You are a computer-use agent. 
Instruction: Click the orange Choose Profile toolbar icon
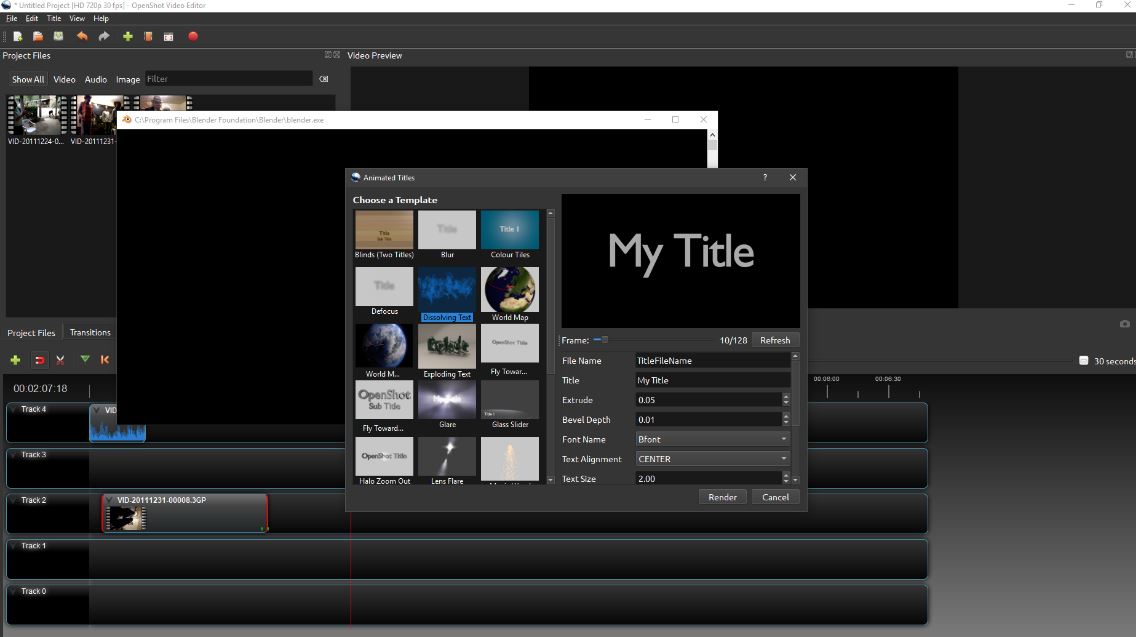(x=148, y=36)
